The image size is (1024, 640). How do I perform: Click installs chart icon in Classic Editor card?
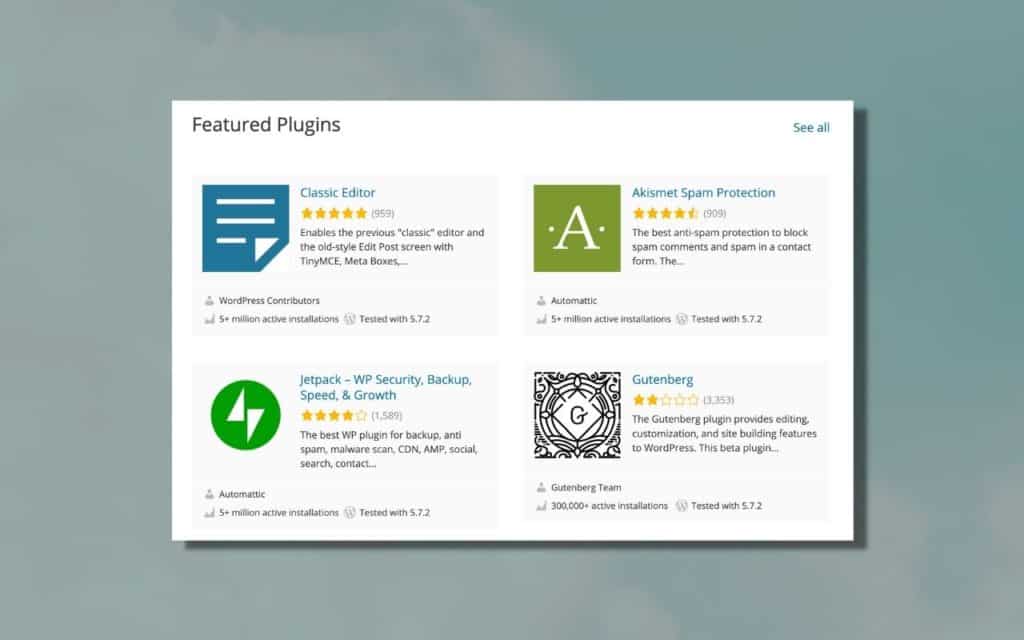pyautogui.click(x=209, y=319)
